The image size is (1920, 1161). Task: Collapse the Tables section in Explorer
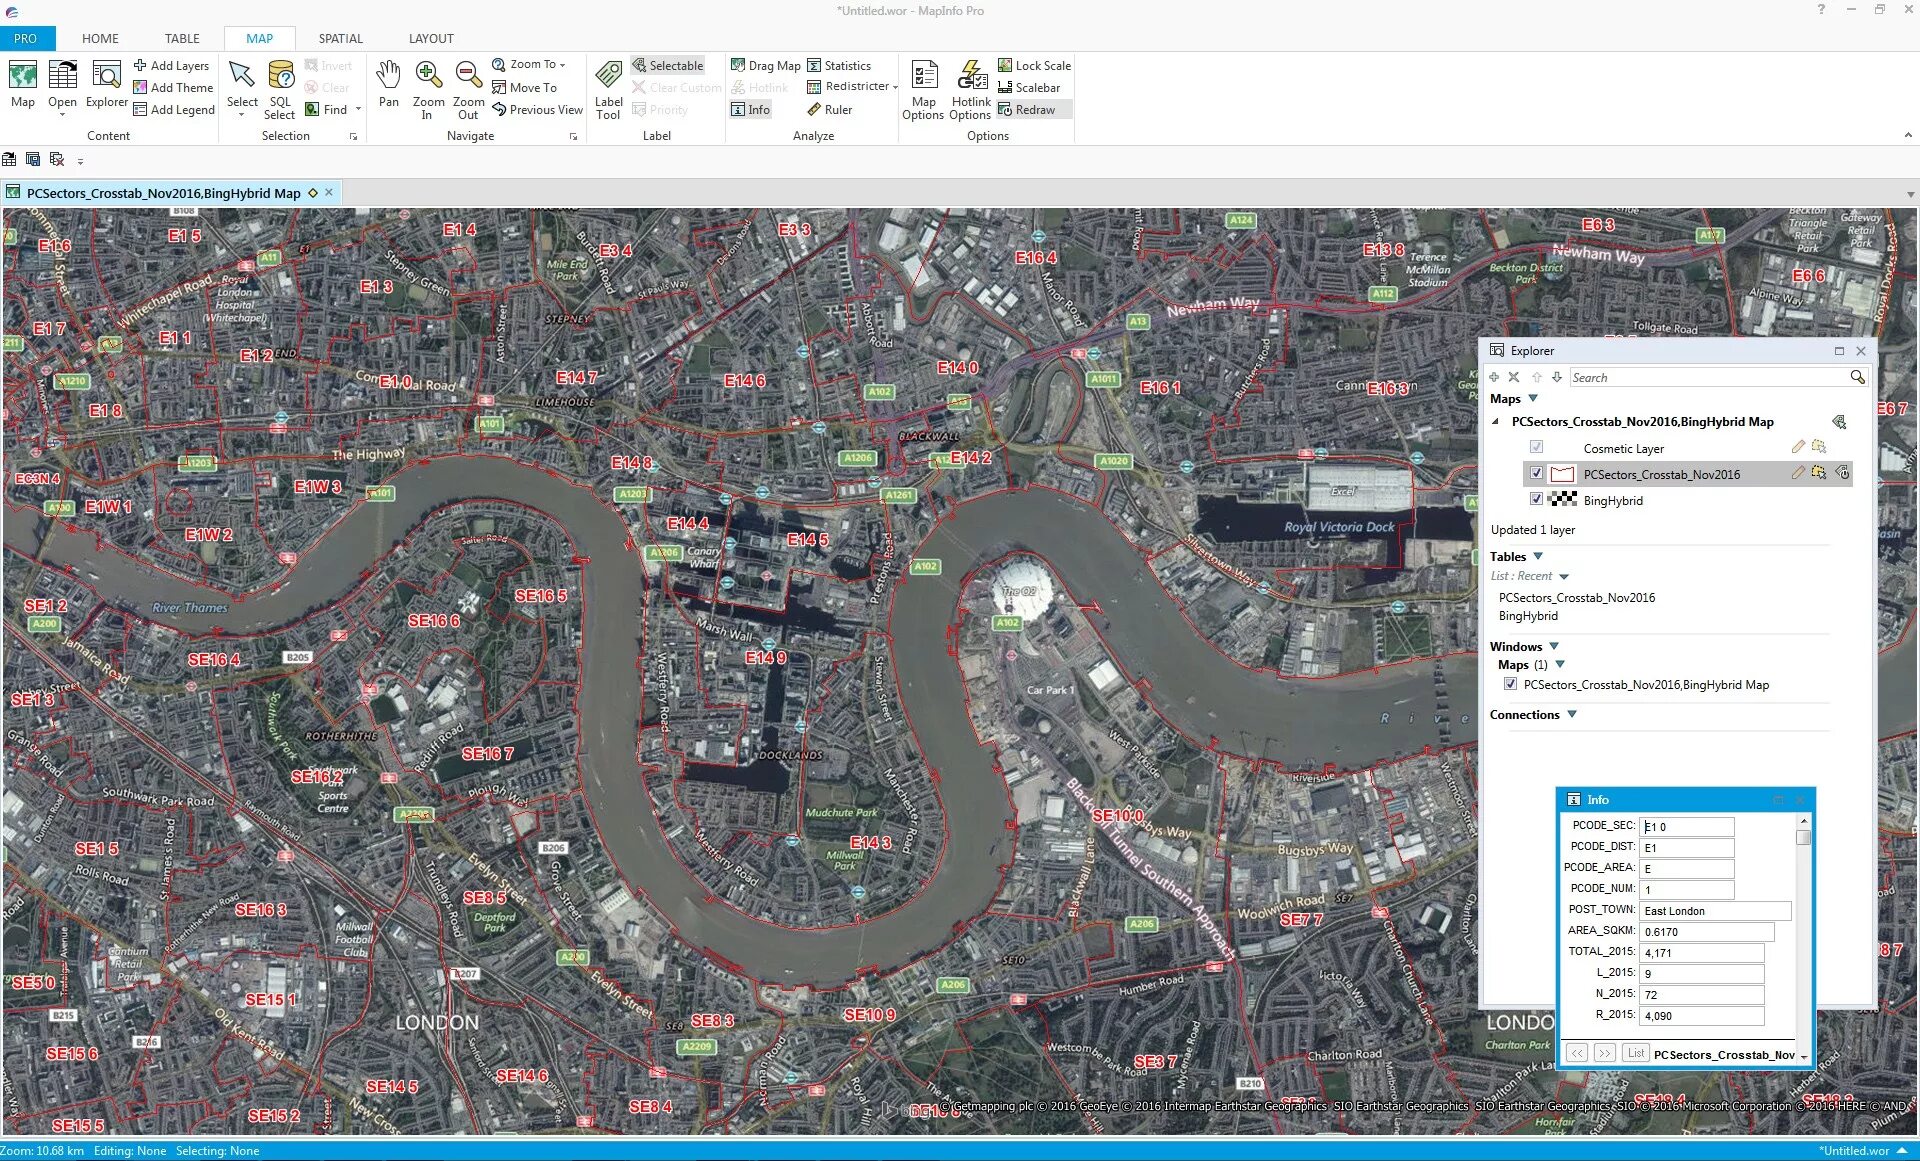(1538, 556)
